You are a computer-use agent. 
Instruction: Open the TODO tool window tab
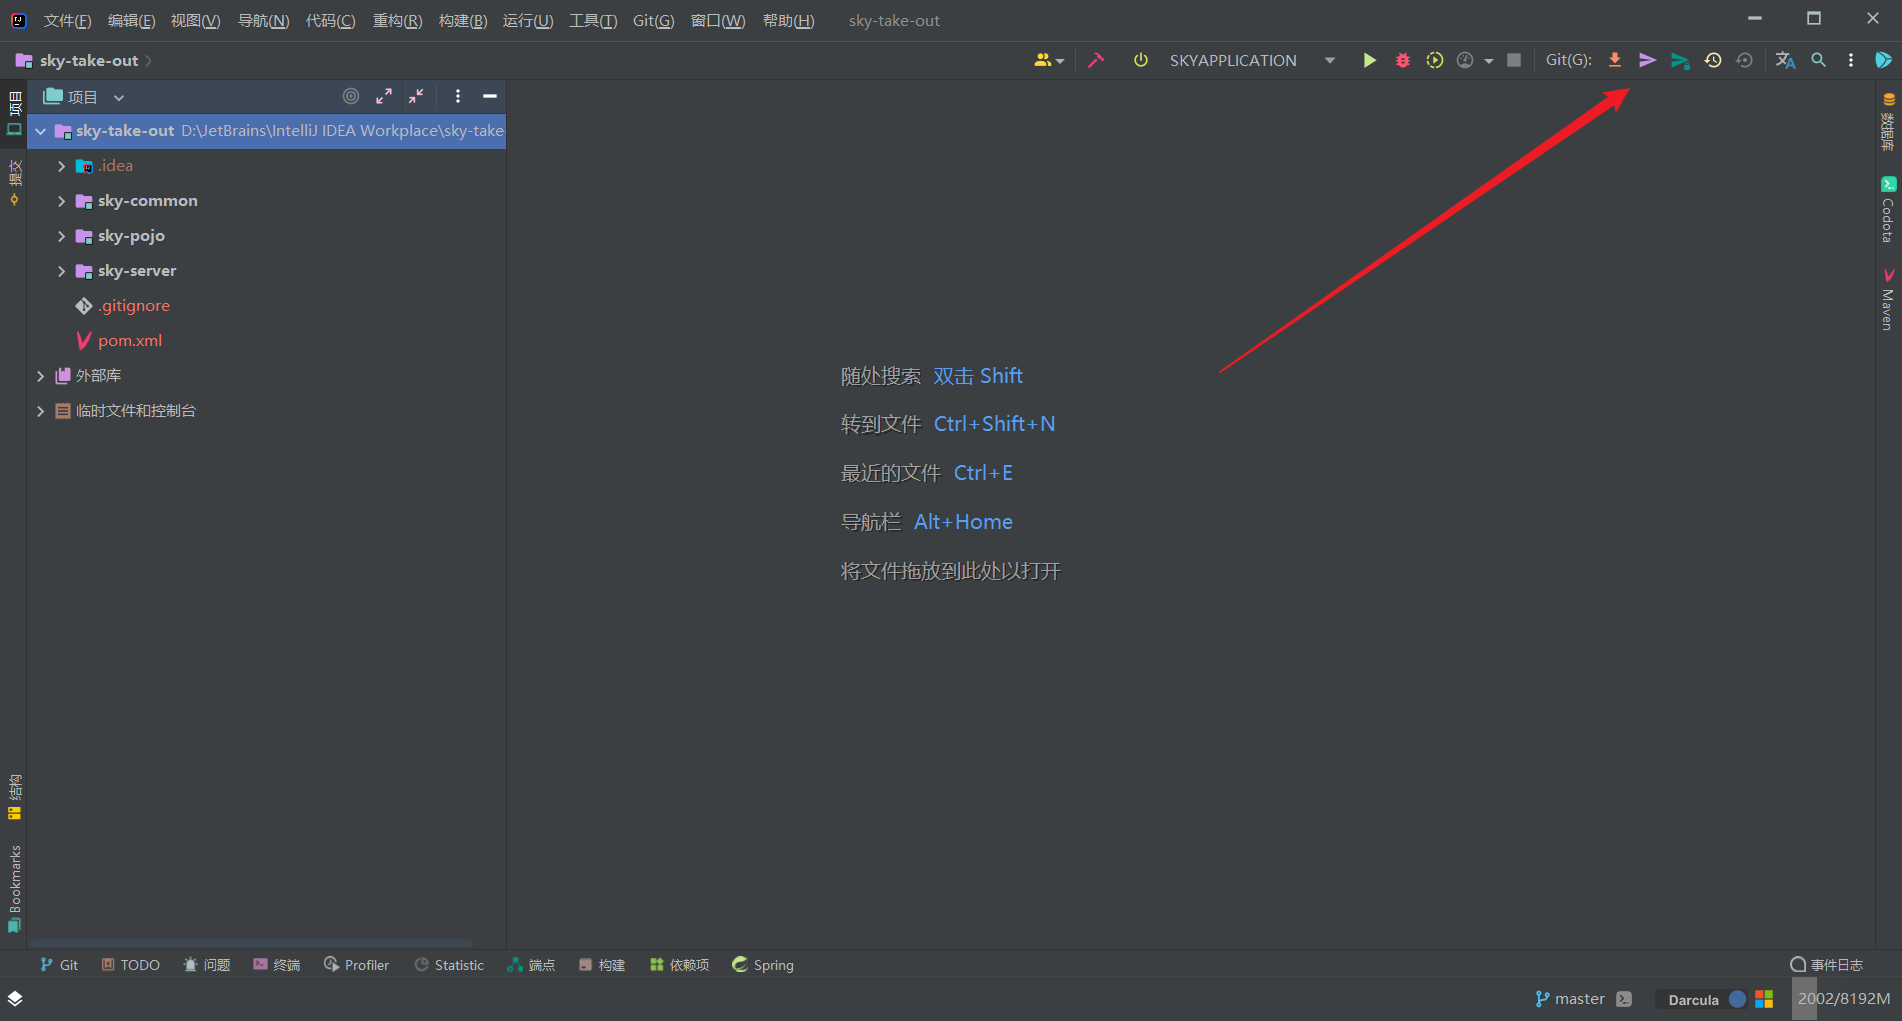point(131,965)
